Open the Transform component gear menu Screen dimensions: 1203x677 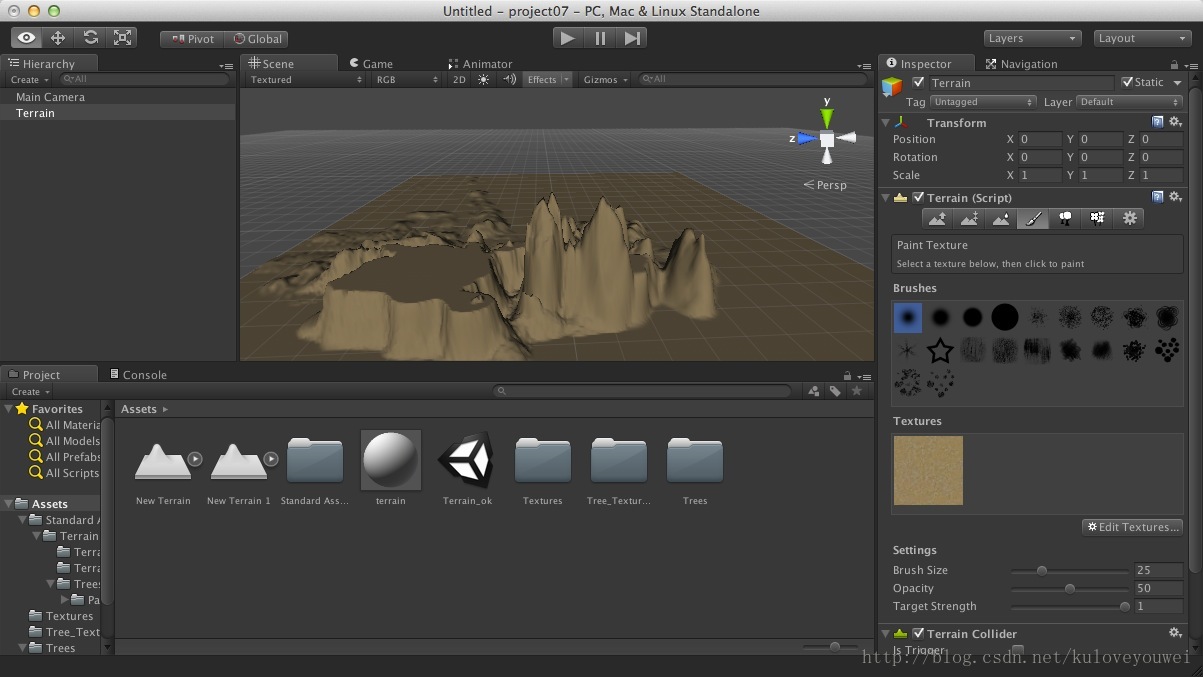(x=1175, y=122)
